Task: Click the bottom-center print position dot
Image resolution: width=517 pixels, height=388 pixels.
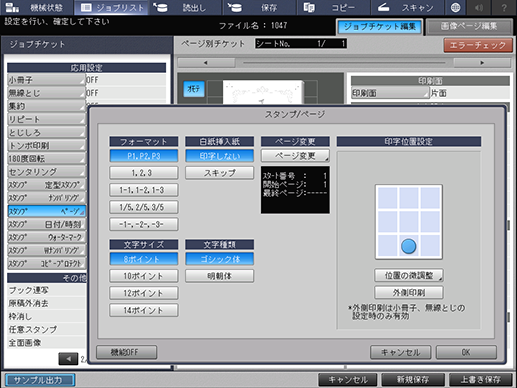Action: [x=409, y=246]
